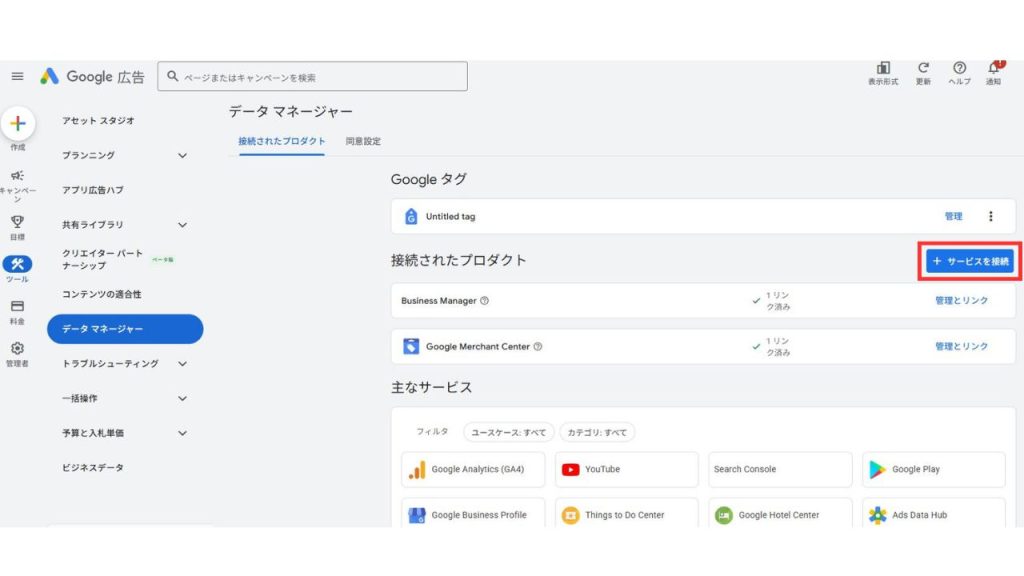Open the hamburger navigation menu icon

[x=16, y=75]
